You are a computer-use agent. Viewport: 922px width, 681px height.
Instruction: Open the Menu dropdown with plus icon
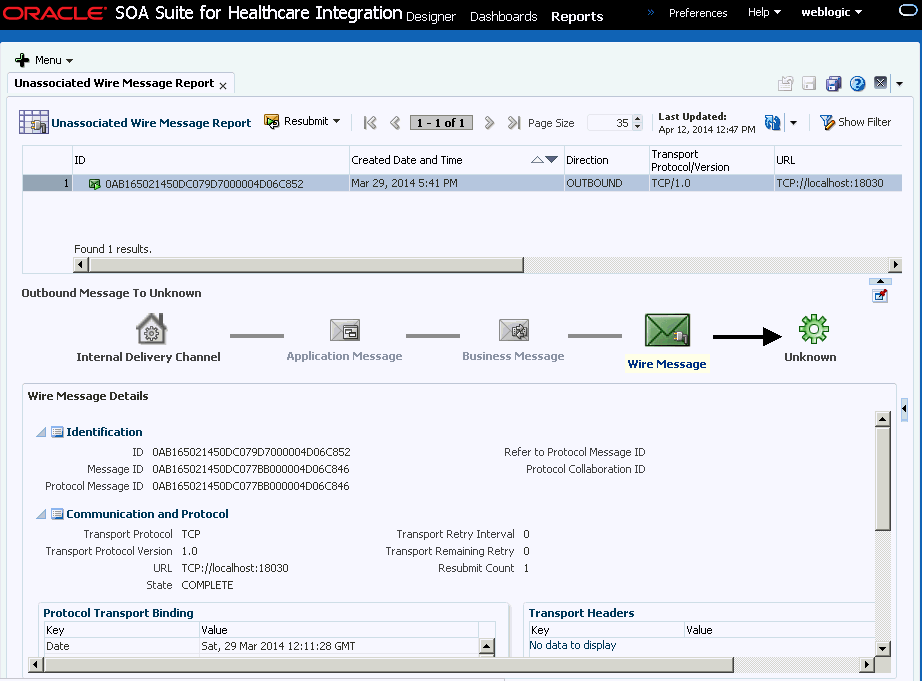click(x=44, y=60)
